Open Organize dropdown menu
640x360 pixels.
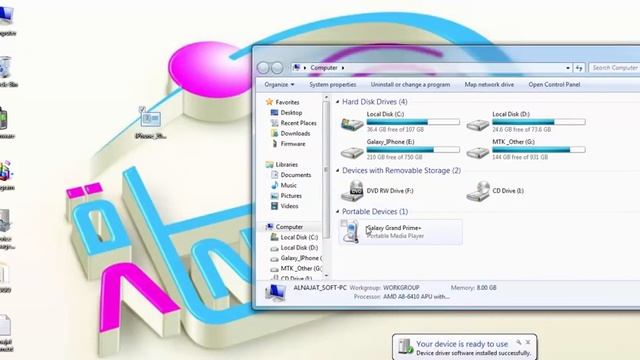[x=279, y=84]
